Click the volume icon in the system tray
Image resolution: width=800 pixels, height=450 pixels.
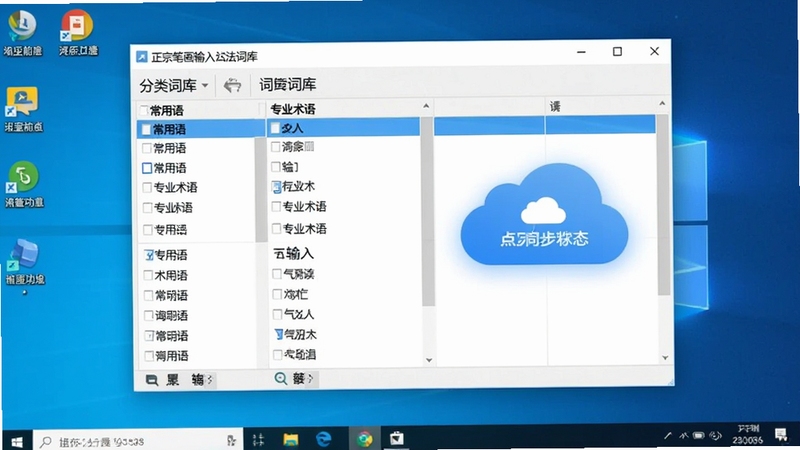point(715,436)
